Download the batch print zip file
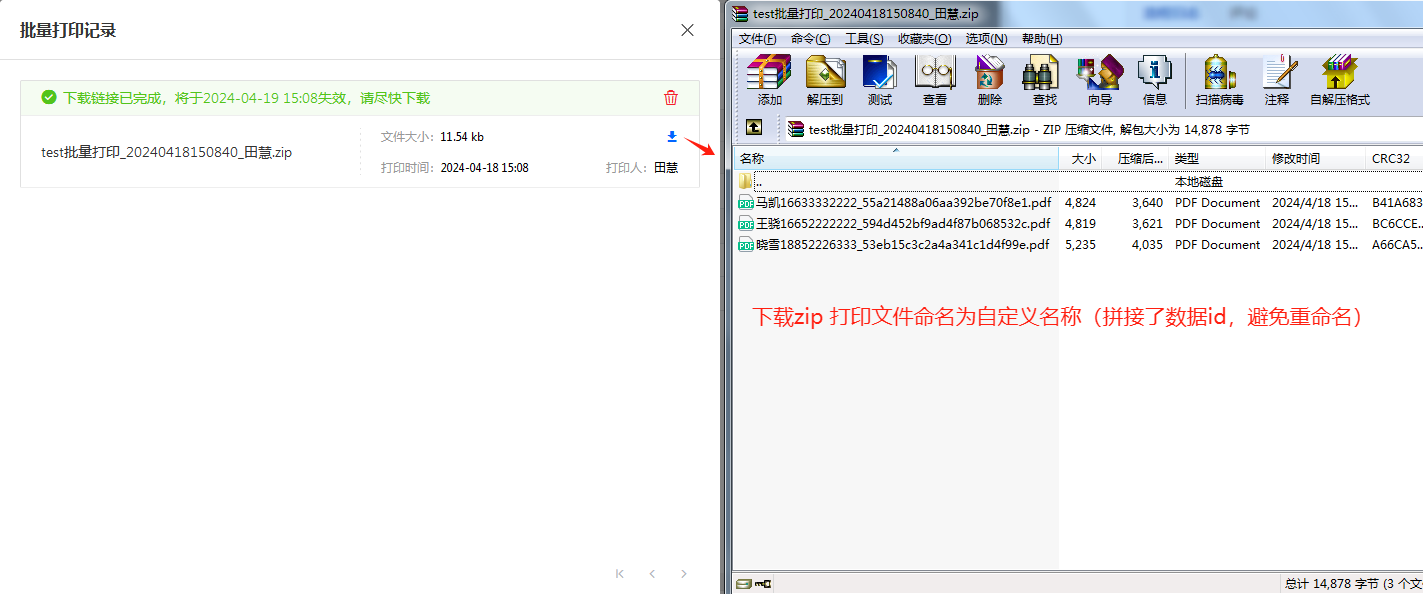The height and width of the screenshot is (594, 1423). 672,137
